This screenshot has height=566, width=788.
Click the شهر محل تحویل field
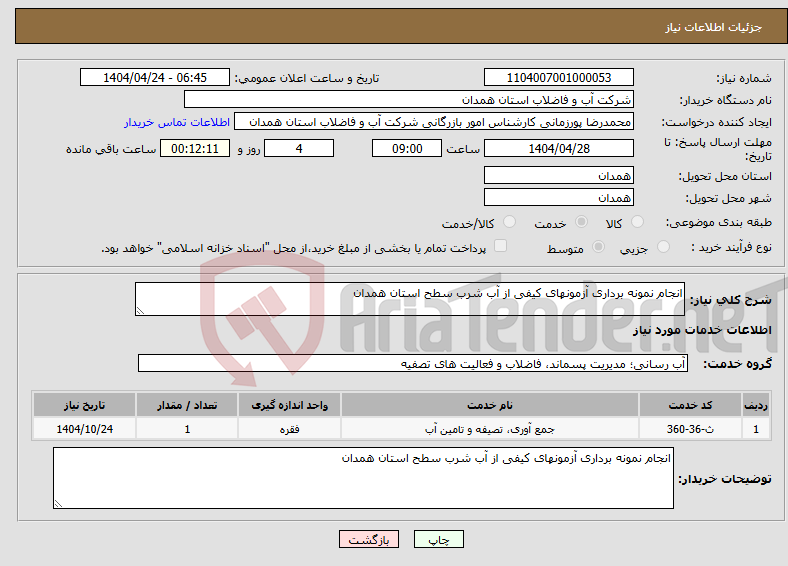point(558,197)
